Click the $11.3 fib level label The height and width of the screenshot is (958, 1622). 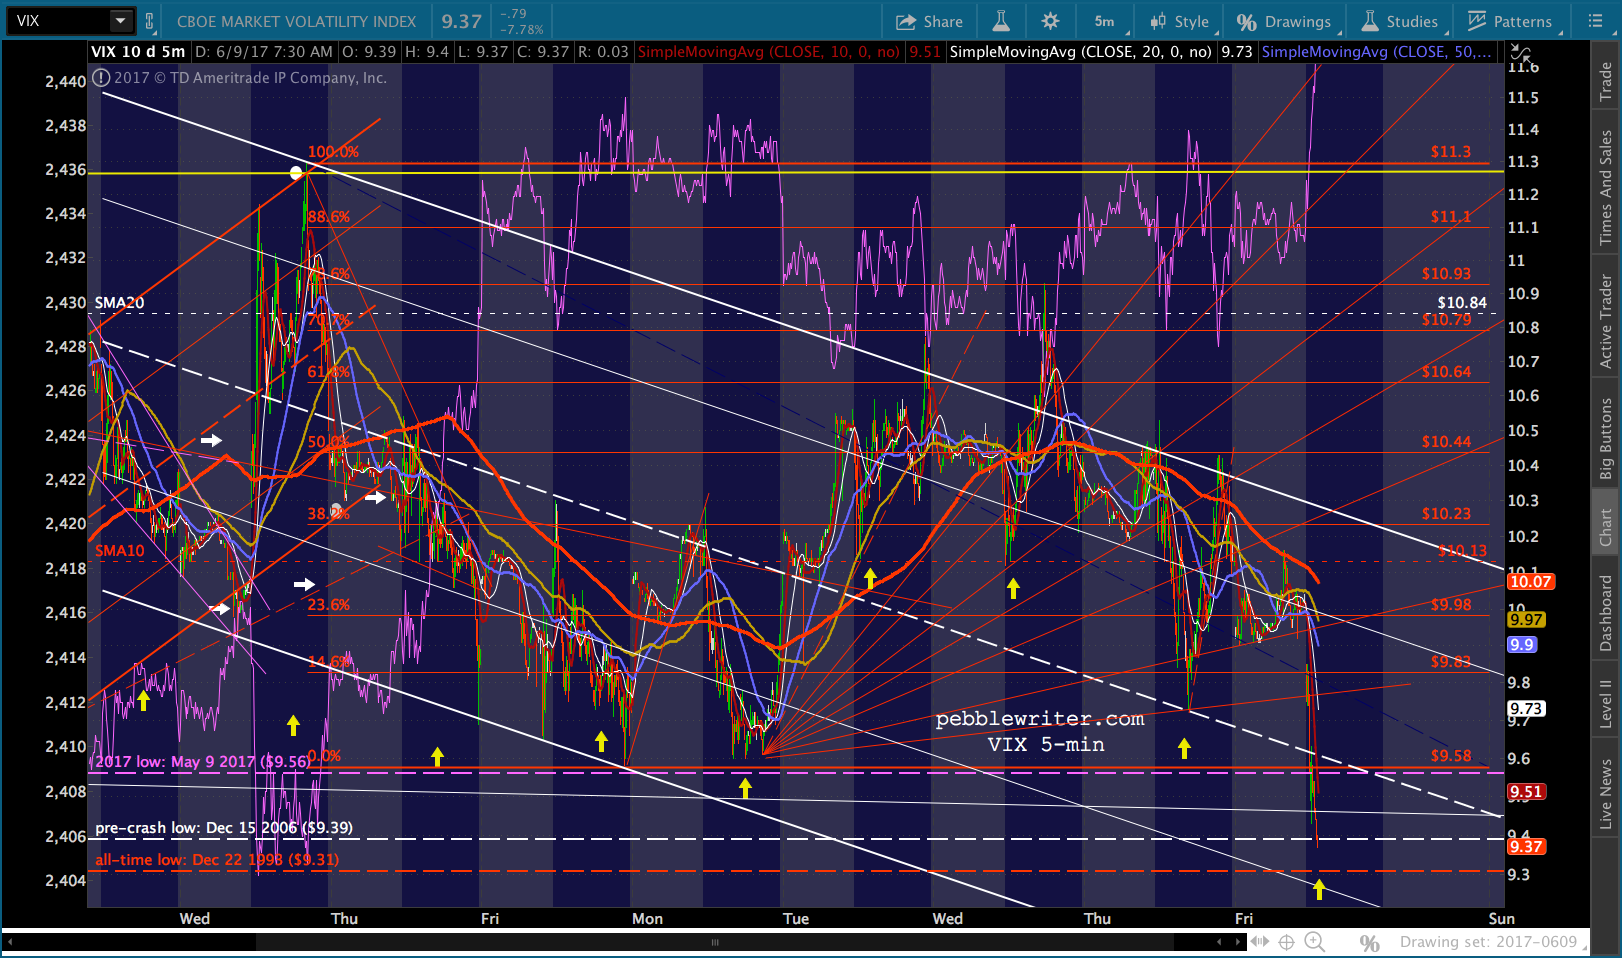(x=1451, y=152)
